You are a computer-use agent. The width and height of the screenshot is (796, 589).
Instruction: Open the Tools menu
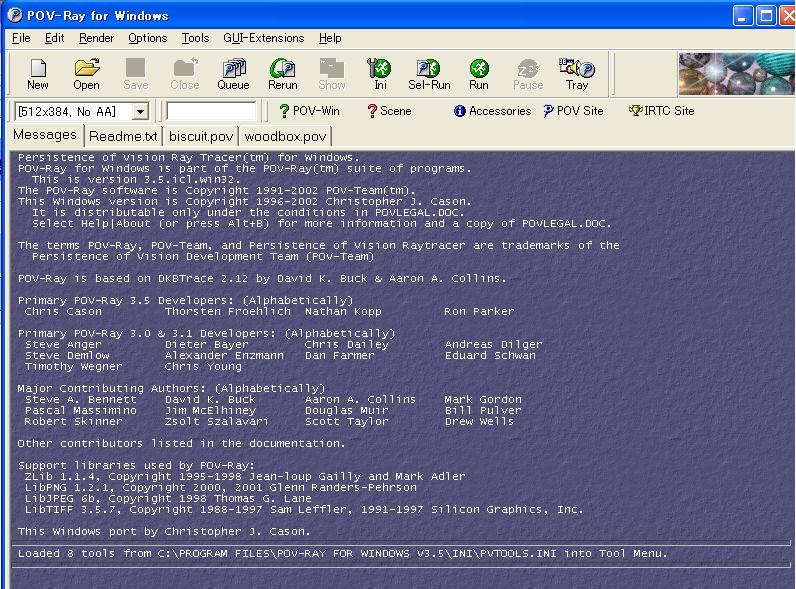[195, 38]
